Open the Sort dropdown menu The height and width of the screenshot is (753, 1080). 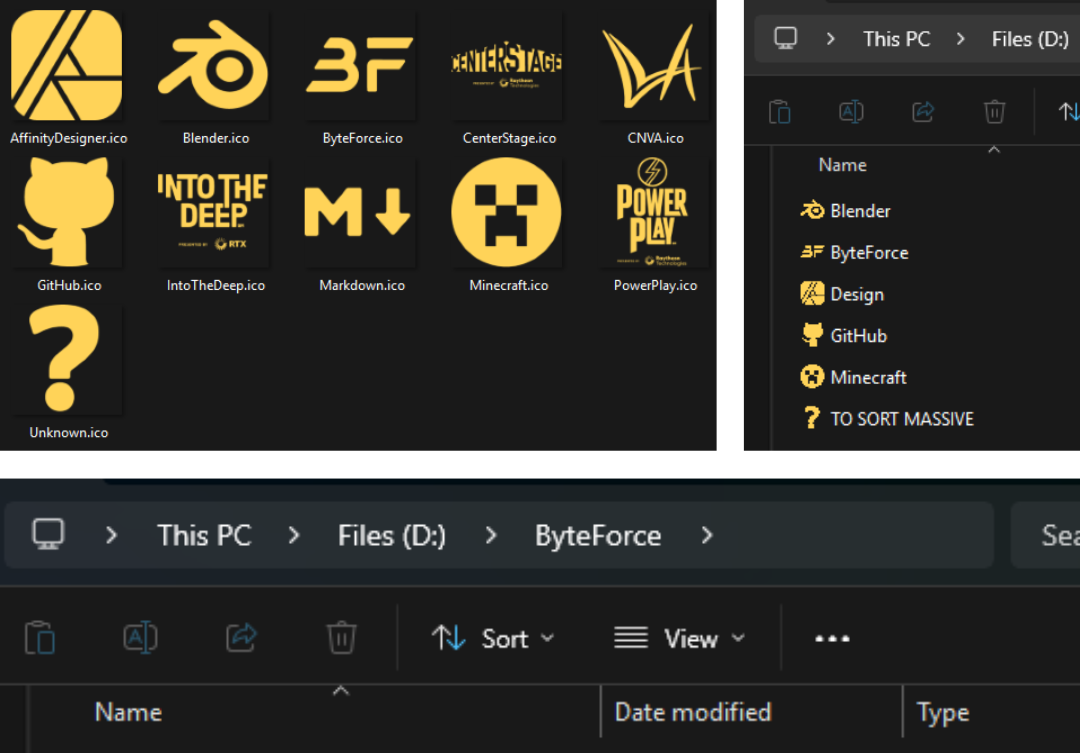click(x=493, y=638)
